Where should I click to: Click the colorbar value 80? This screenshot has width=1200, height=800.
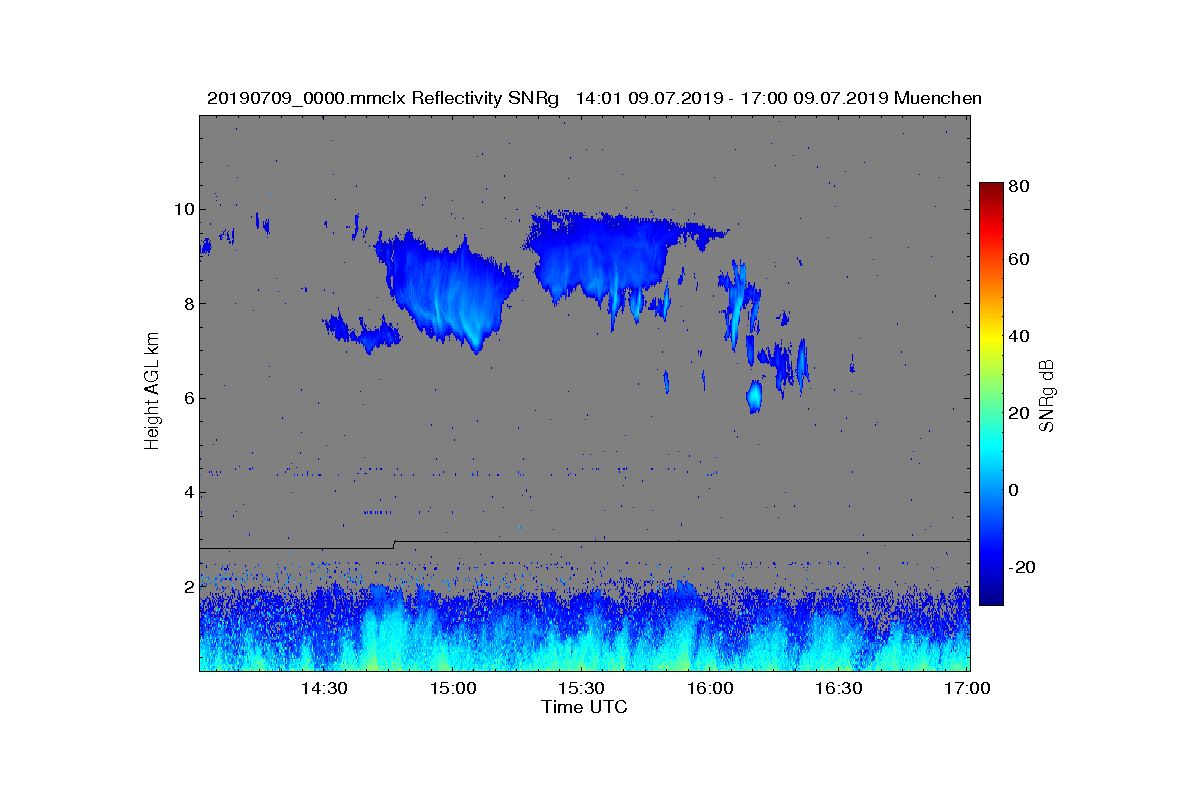coord(1020,186)
